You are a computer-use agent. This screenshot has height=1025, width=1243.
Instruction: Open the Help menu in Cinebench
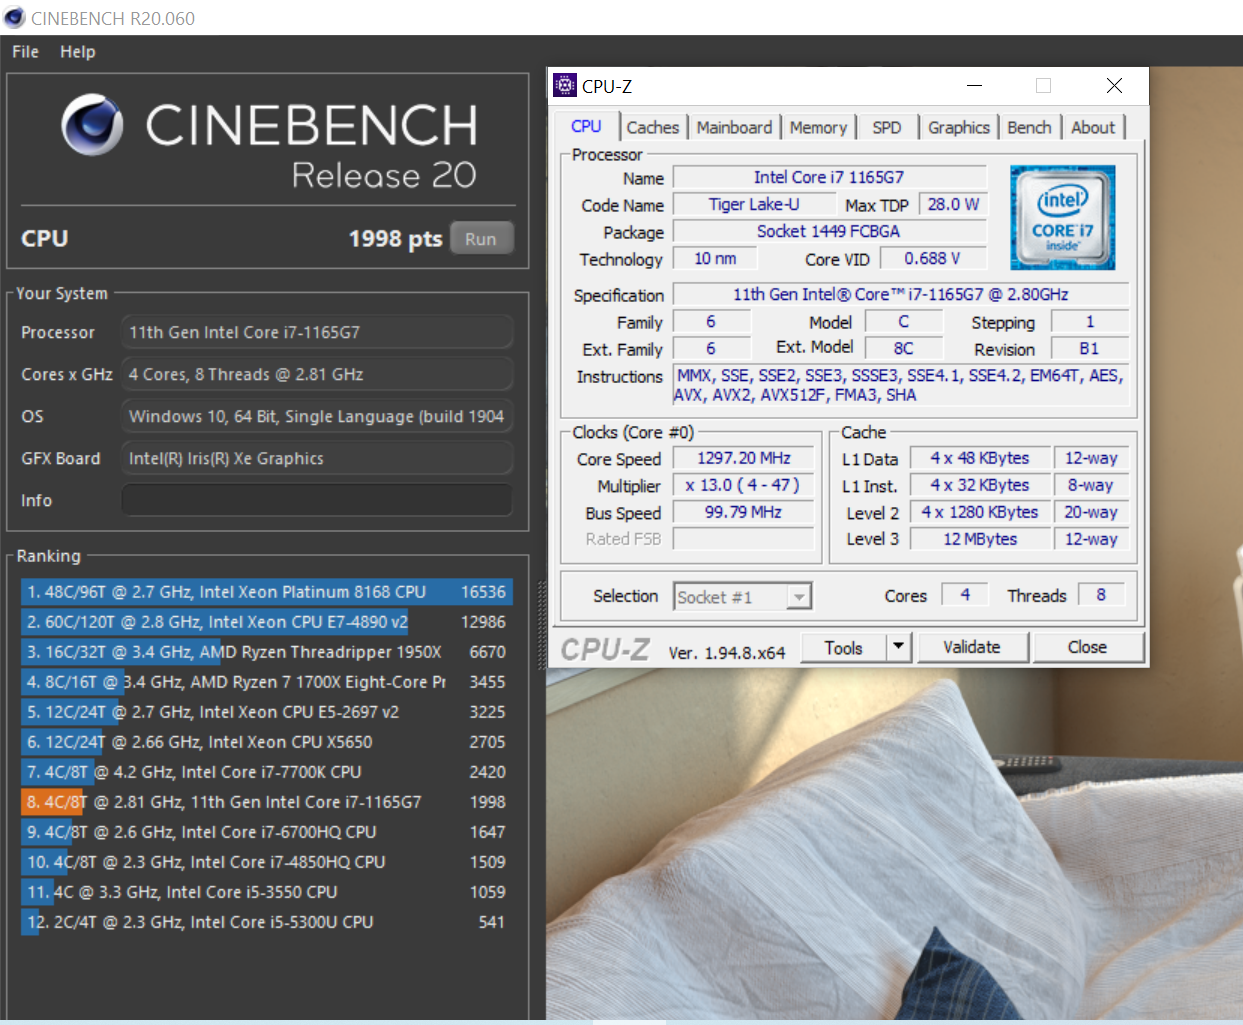click(77, 52)
